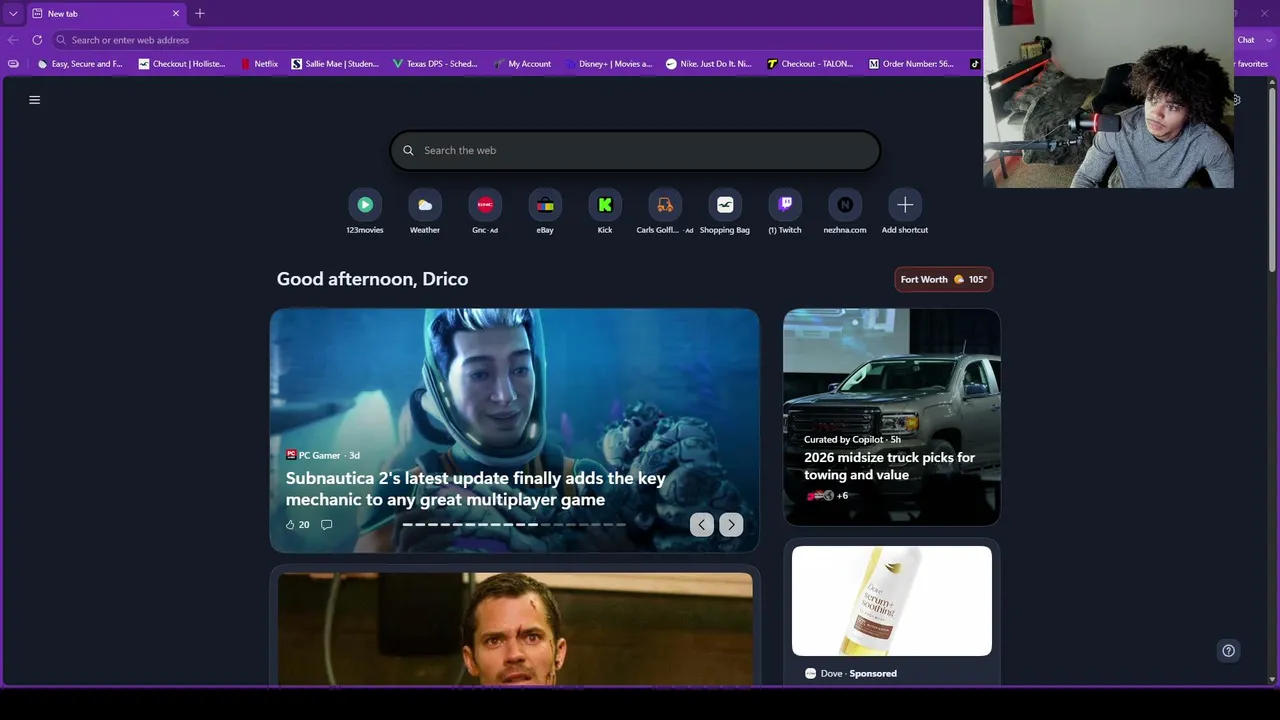1280x720 pixels.
Task: Refresh the page with the reload icon
Action: click(x=37, y=40)
